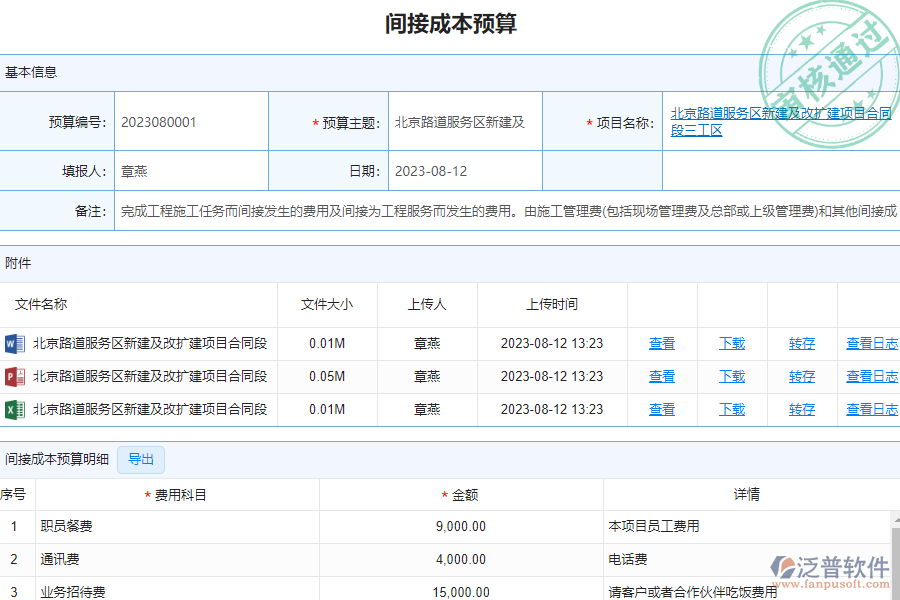Click the PowerPoint icon of the second attachment
Screen dimensions: 900x600
pyautogui.click(x=14, y=376)
